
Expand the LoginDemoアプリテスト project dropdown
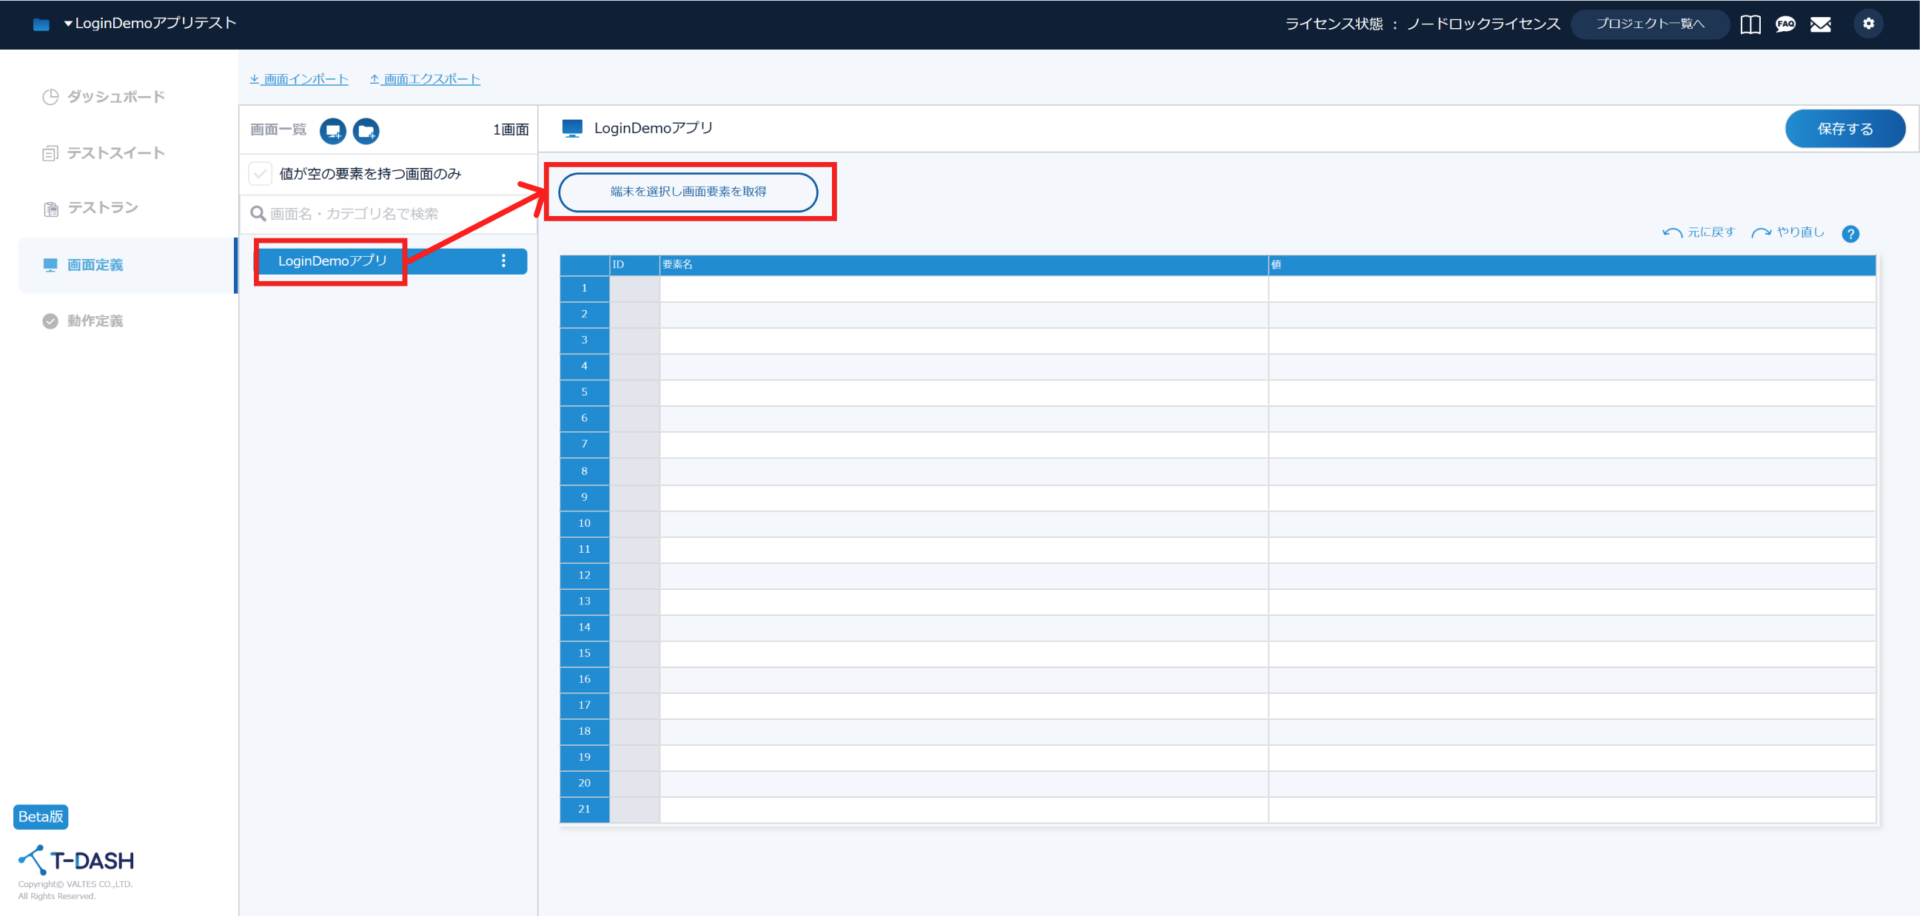pyautogui.click(x=150, y=23)
